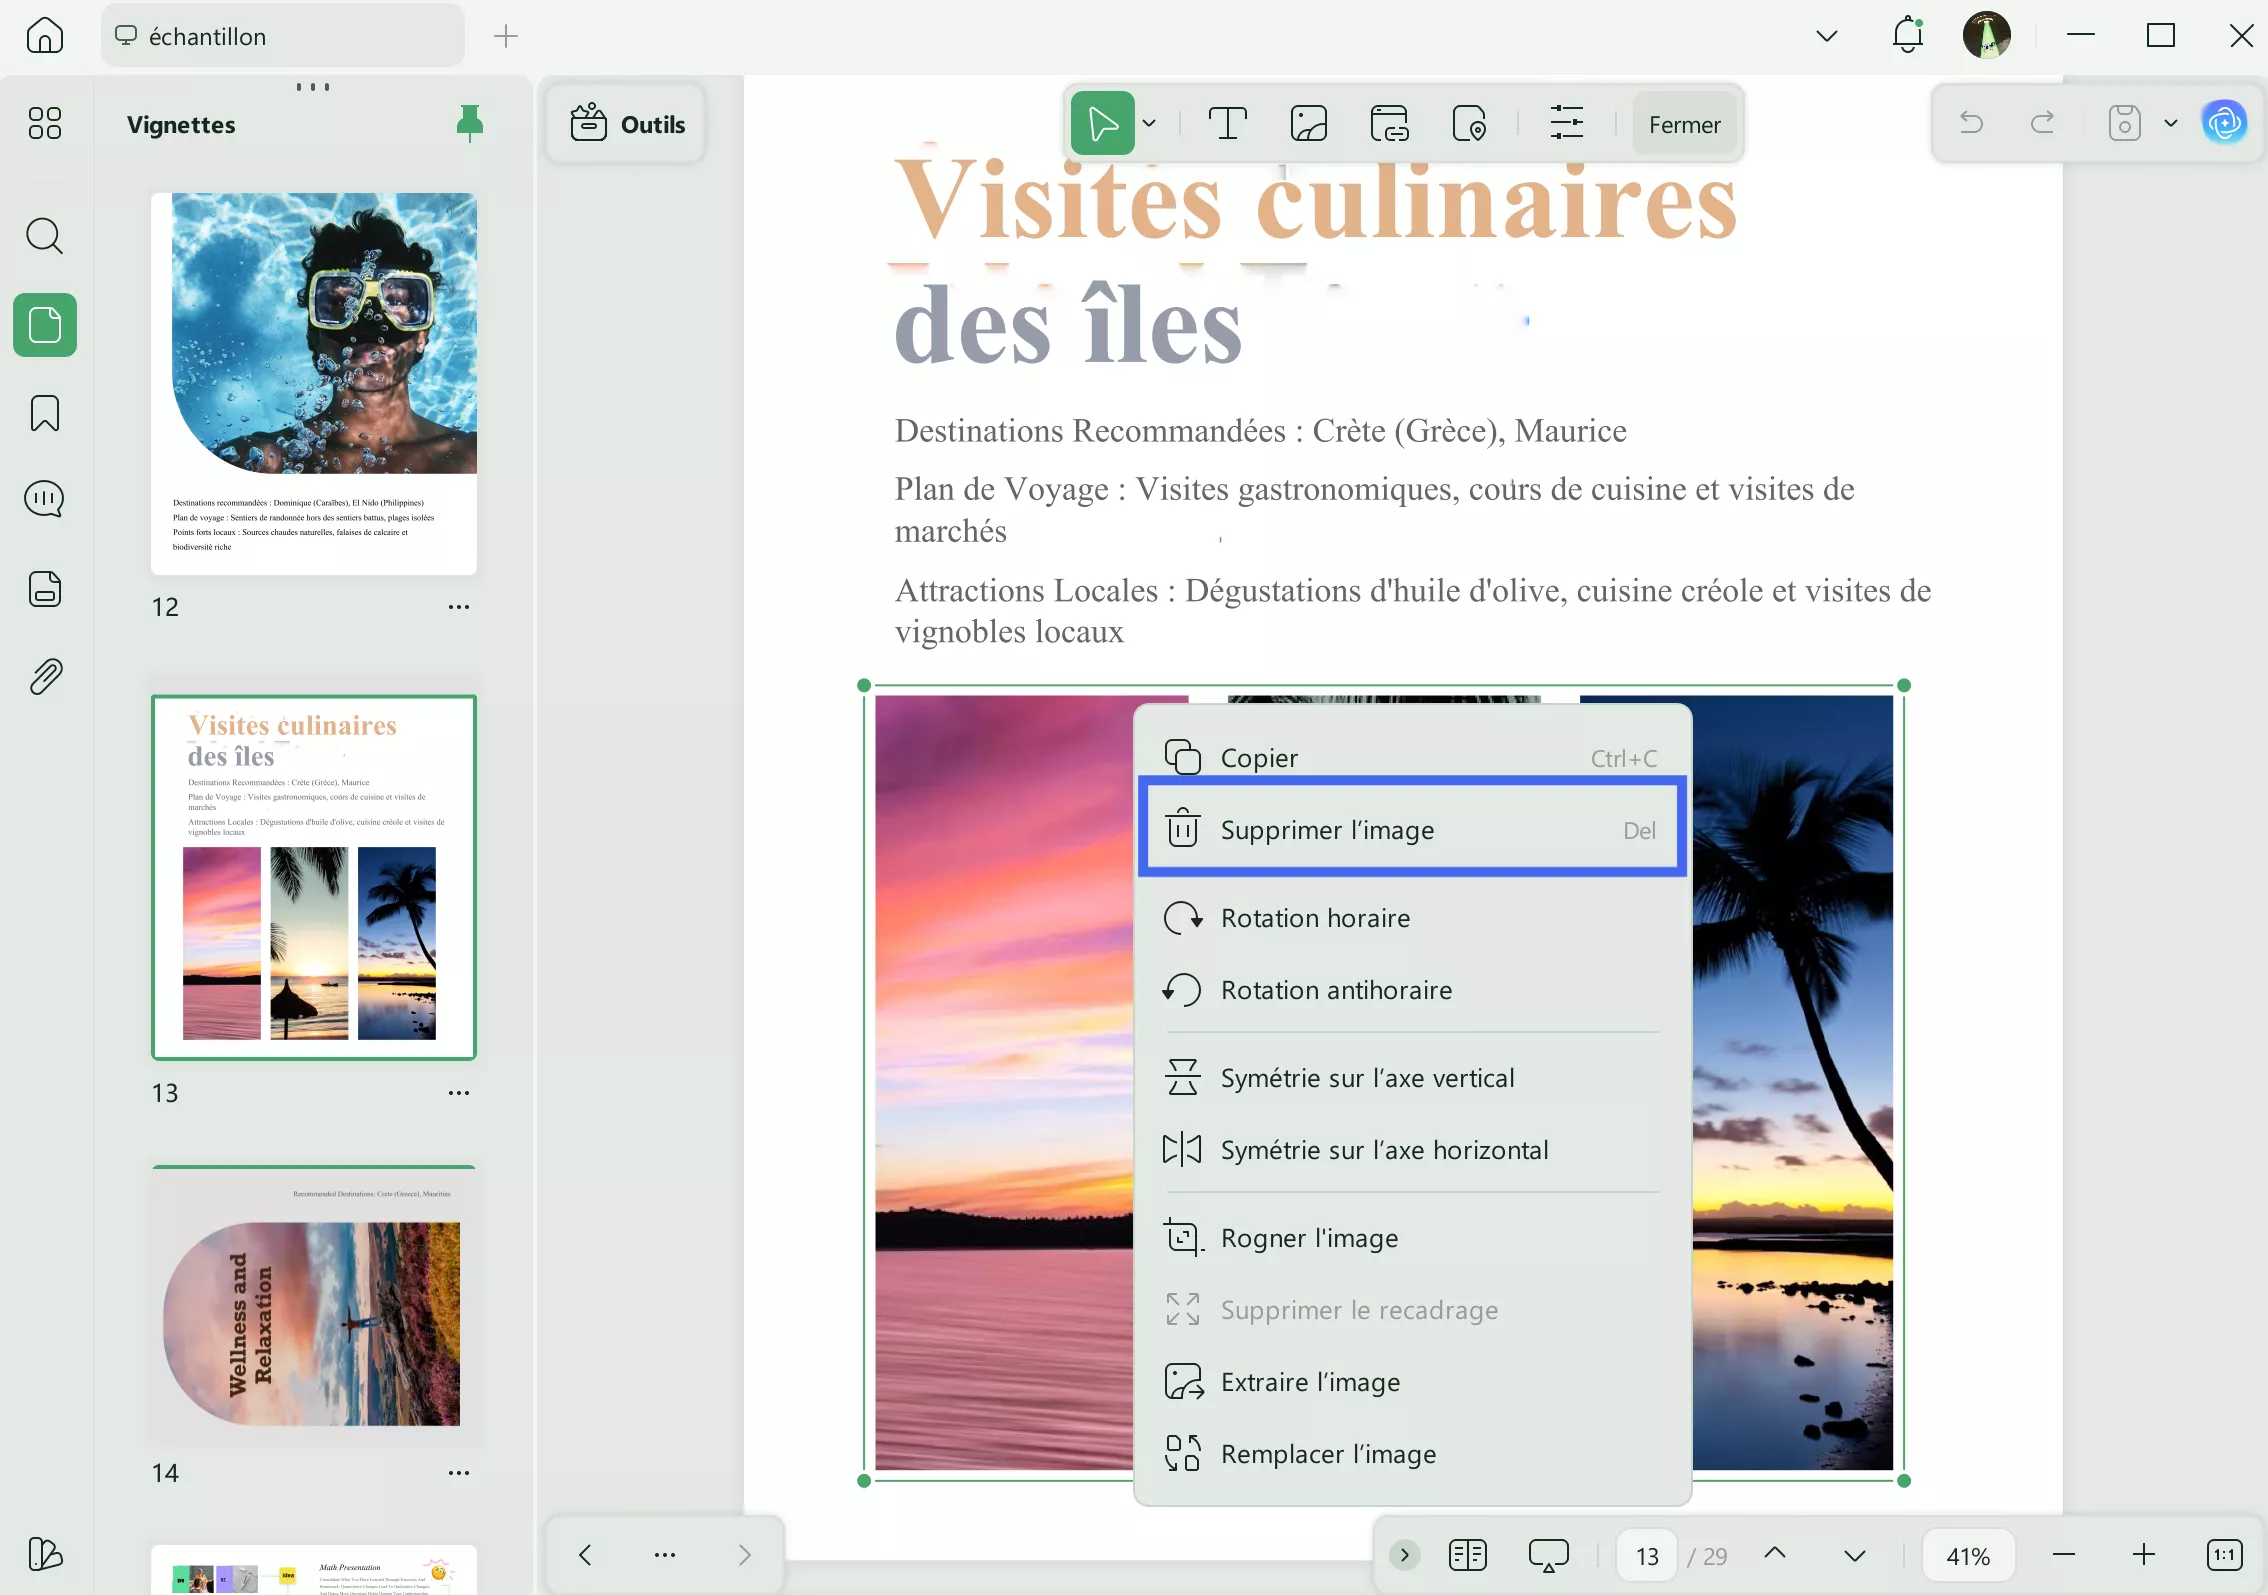This screenshot has width=2268, height=1595.
Task: Enter presentation mode from the status bar
Action: [x=1547, y=1555]
